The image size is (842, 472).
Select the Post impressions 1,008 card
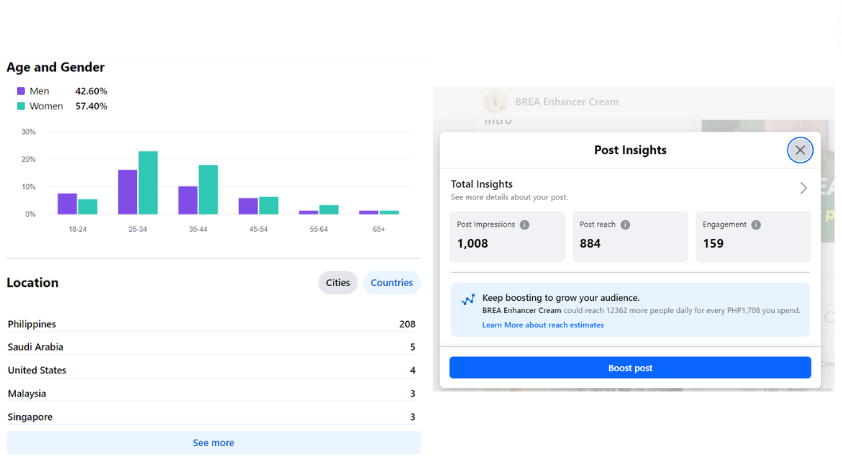507,237
